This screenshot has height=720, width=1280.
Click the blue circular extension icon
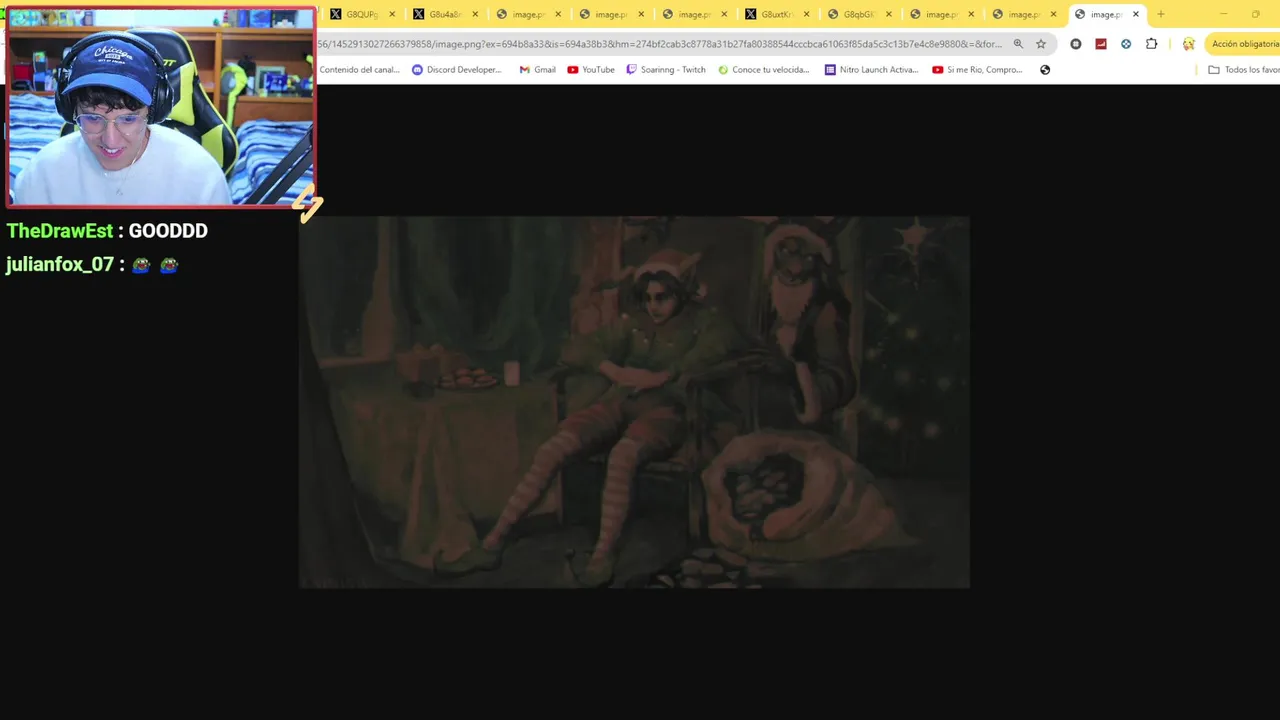[1126, 44]
